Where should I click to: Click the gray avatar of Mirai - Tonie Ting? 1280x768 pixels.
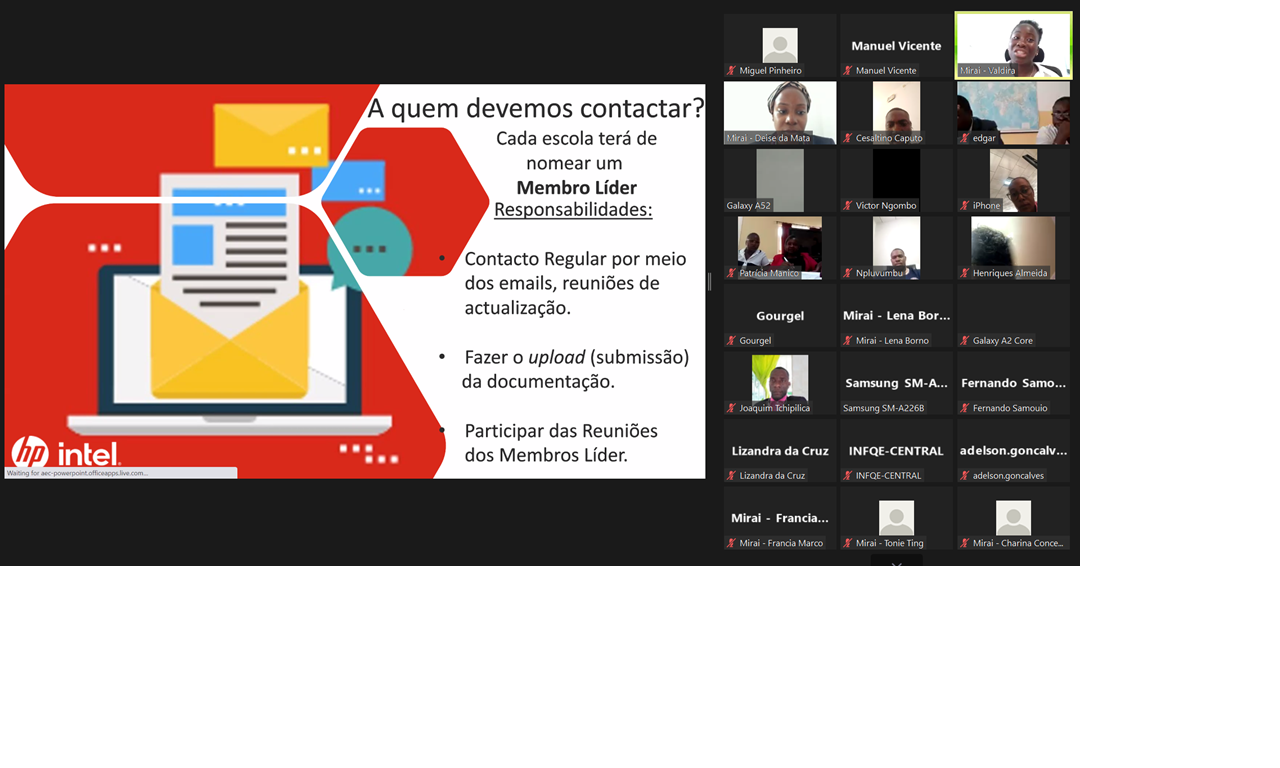point(896,518)
